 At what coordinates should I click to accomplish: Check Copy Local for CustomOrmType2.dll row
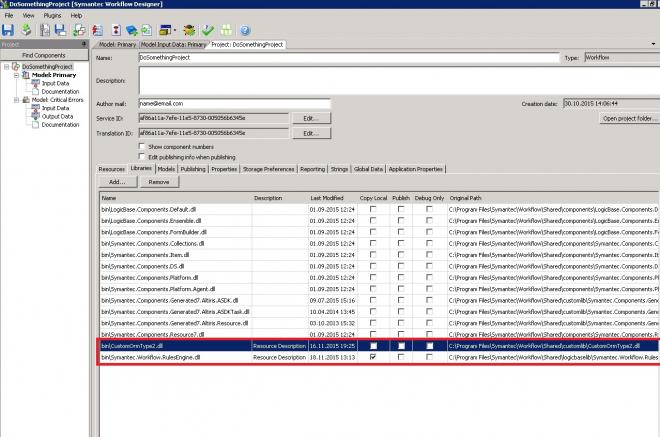[373, 346]
